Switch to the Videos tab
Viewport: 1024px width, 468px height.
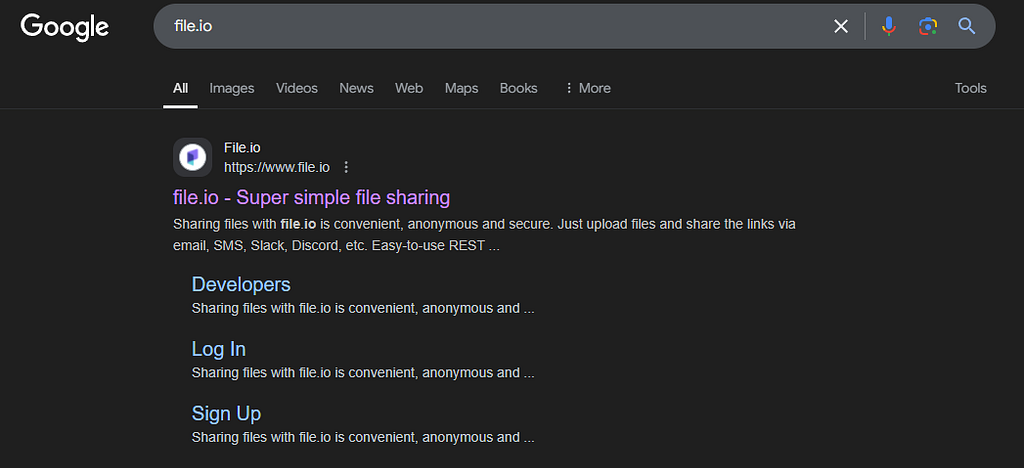(296, 88)
